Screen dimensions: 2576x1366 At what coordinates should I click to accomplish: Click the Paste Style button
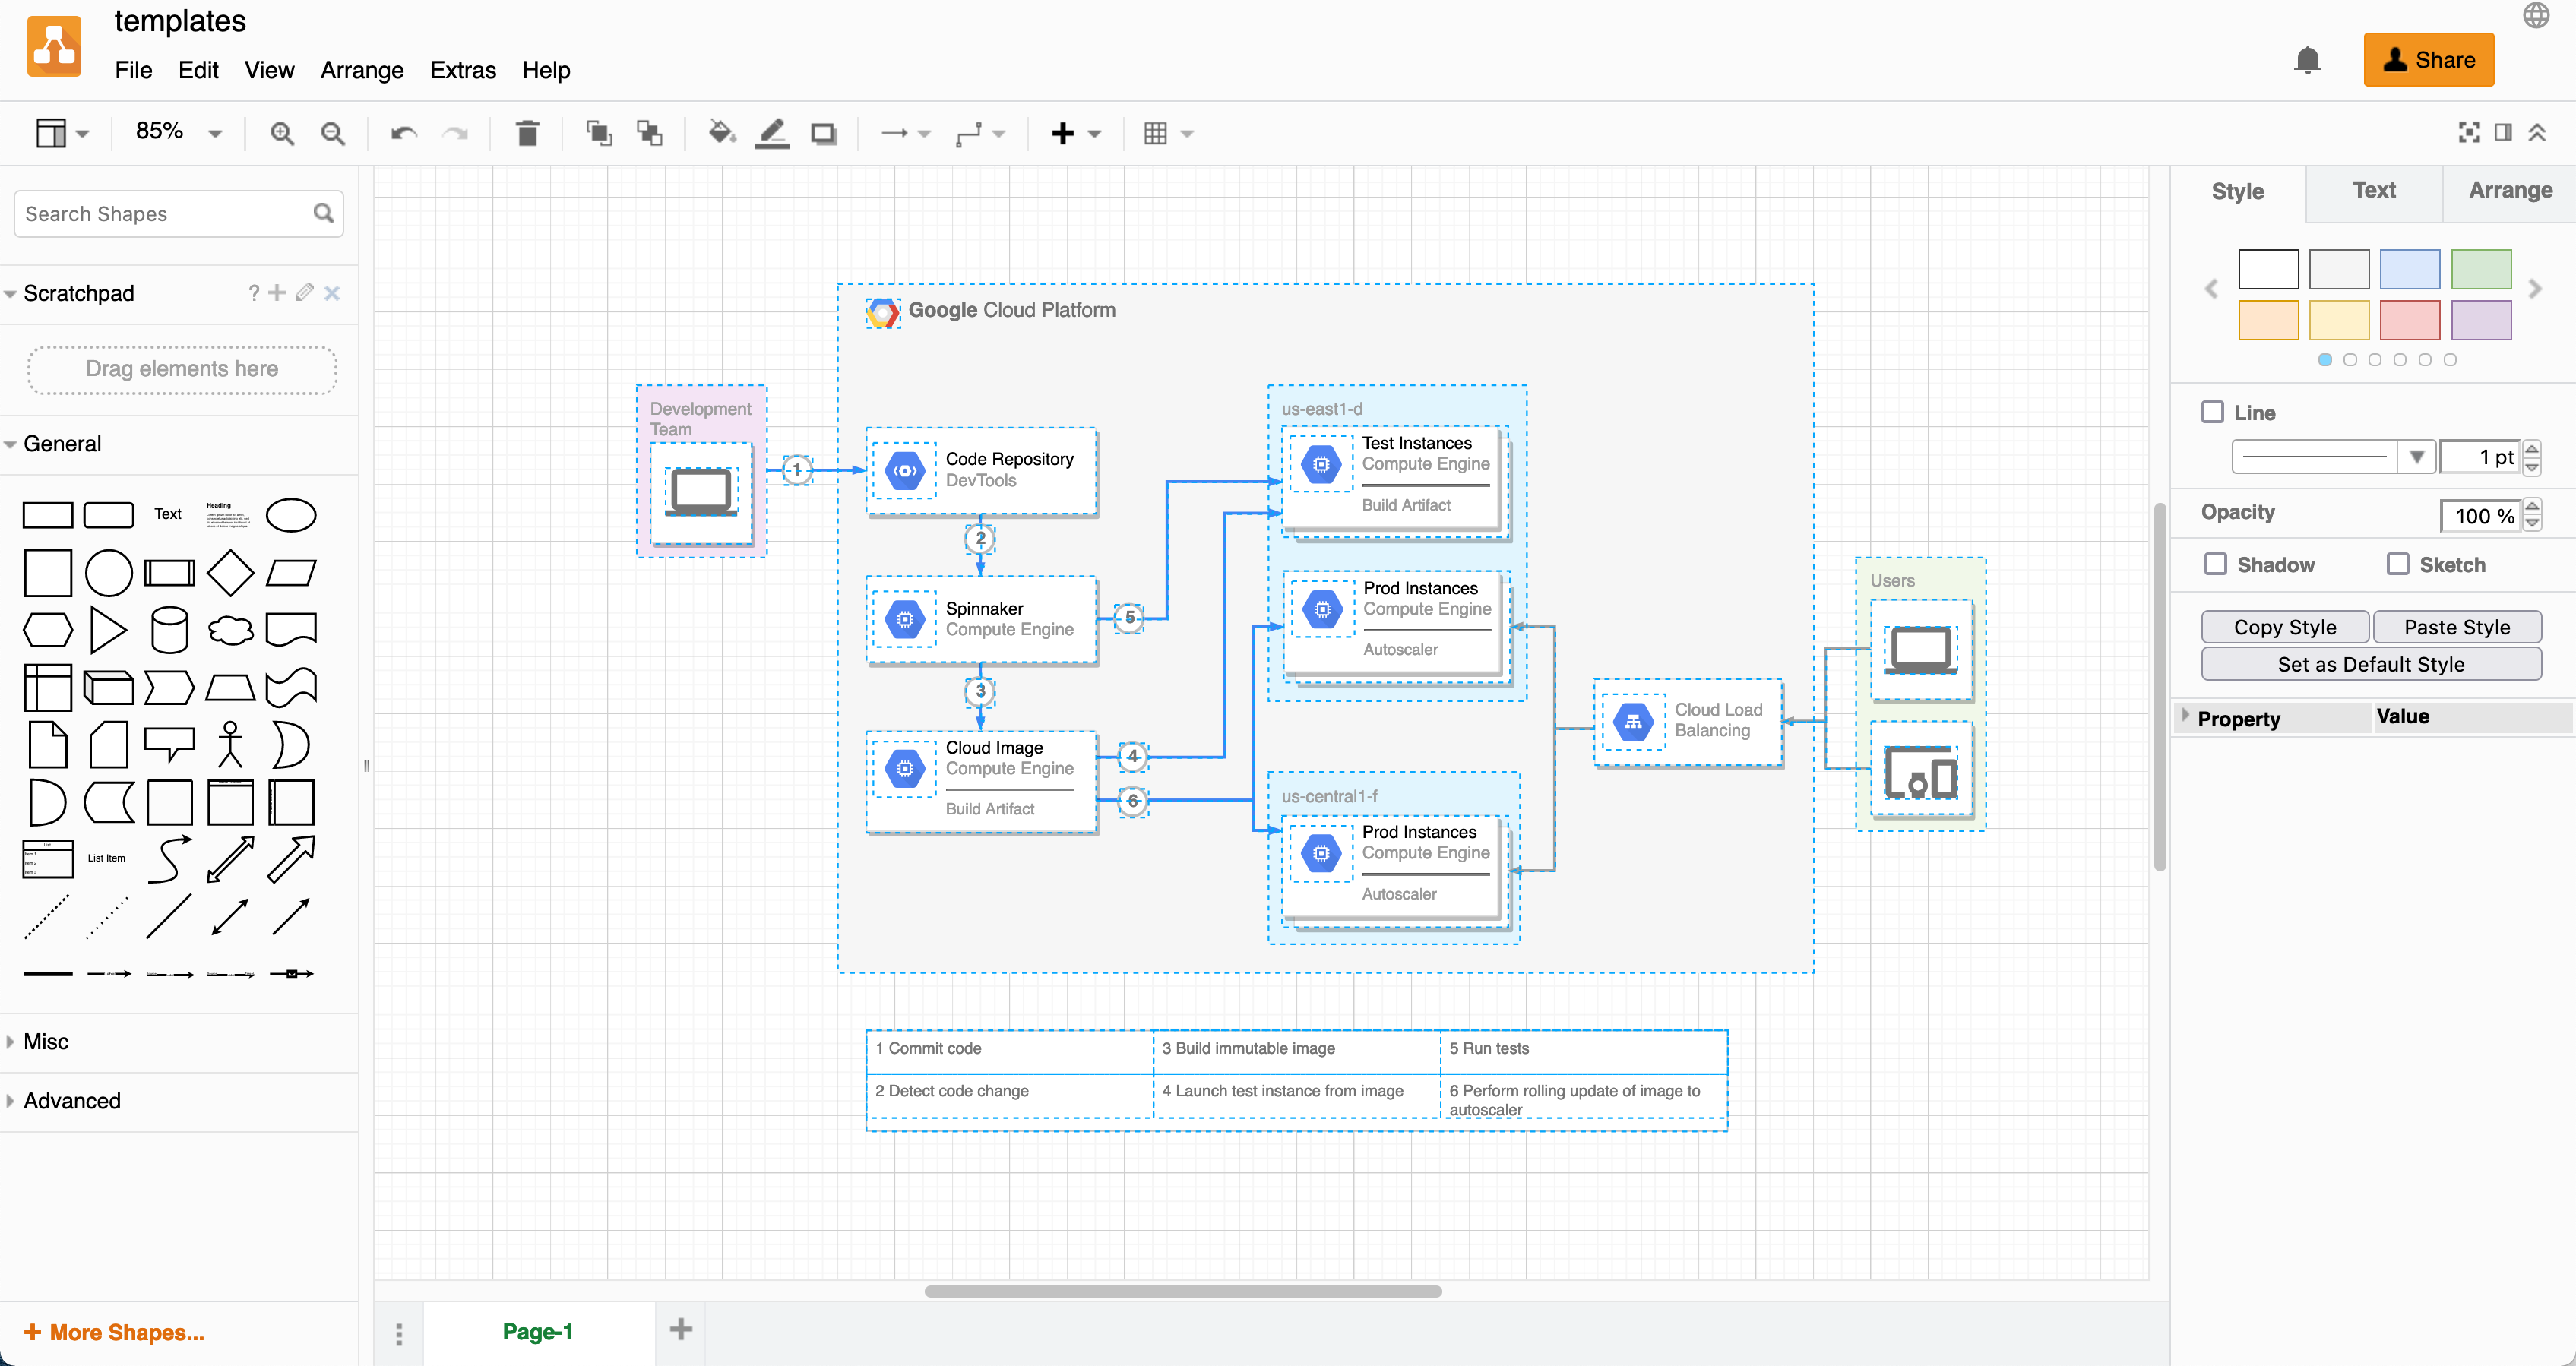[x=2455, y=627]
